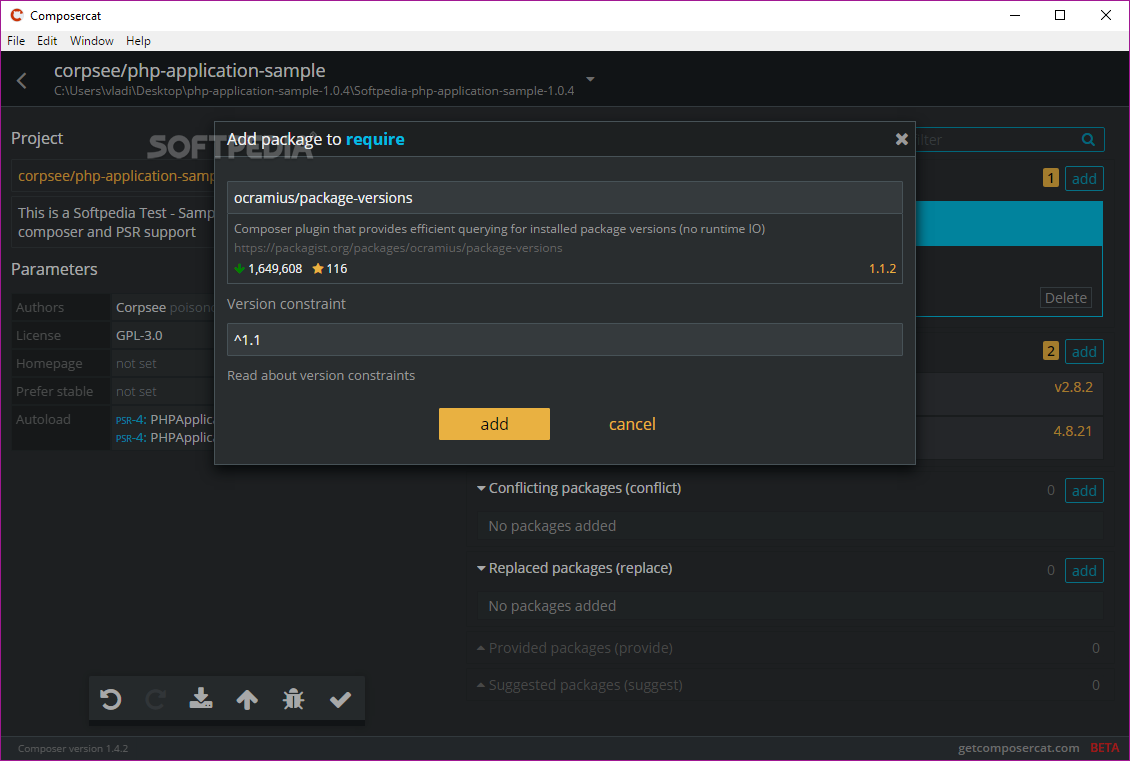Click the bug diagnose icon
The image size is (1130, 761).
click(293, 699)
